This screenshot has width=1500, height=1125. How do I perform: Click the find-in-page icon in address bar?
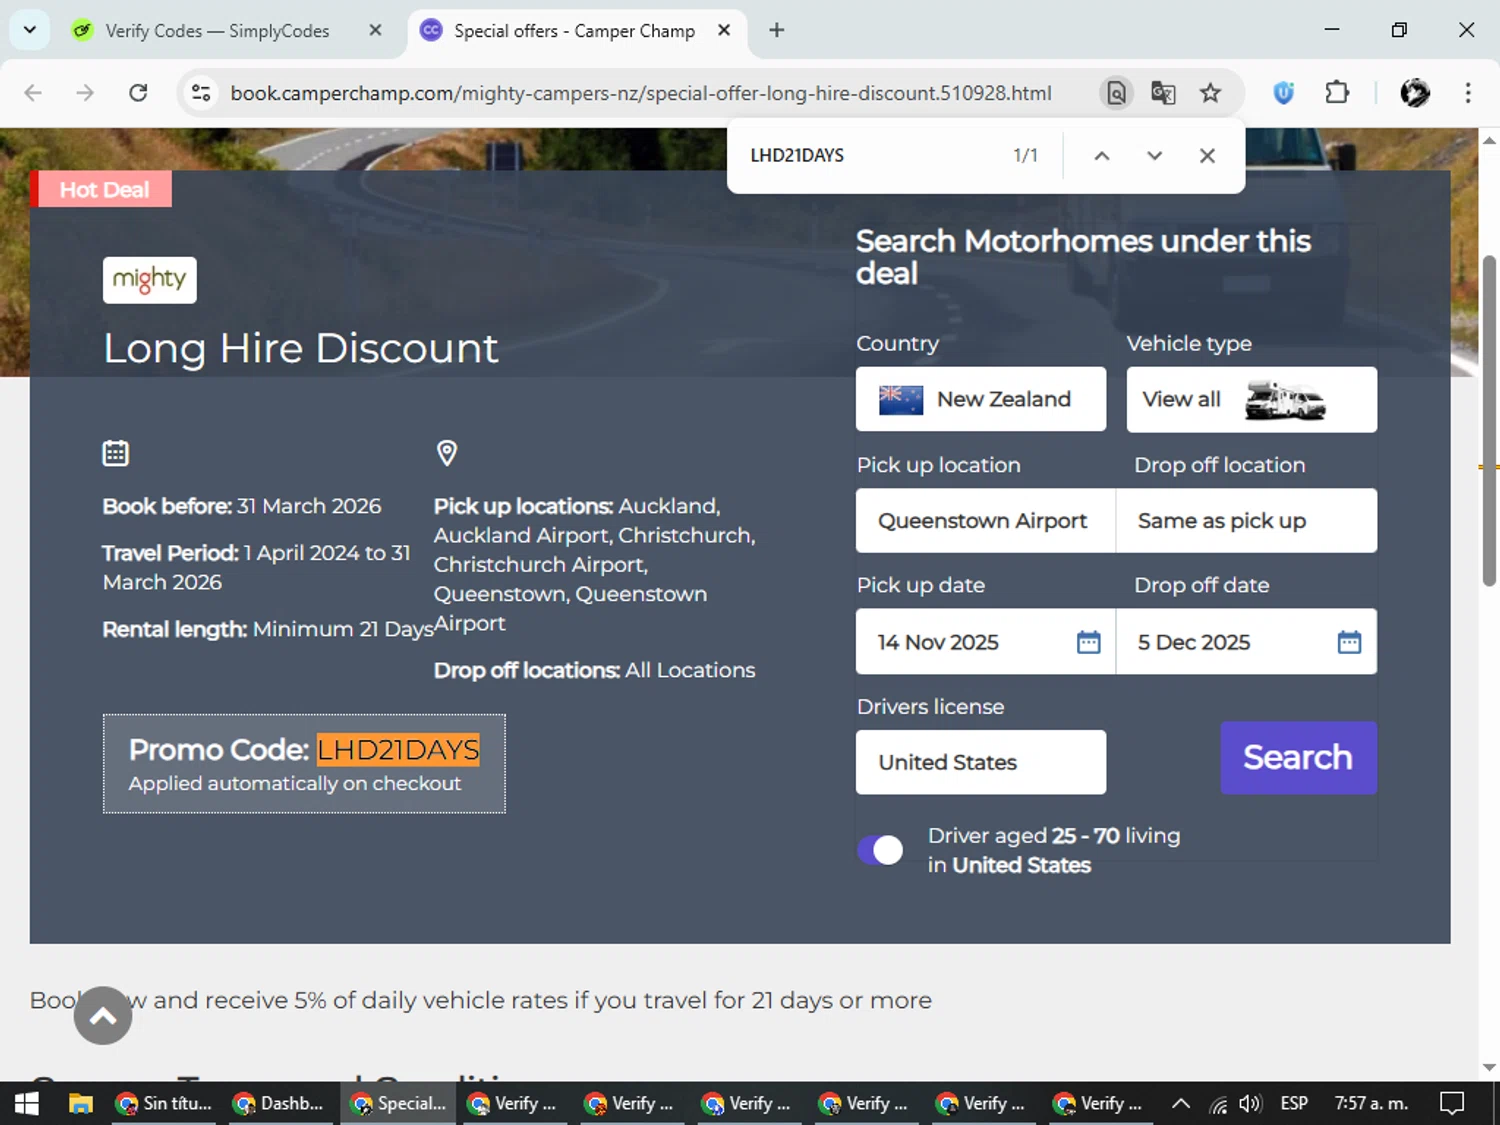click(1116, 93)
